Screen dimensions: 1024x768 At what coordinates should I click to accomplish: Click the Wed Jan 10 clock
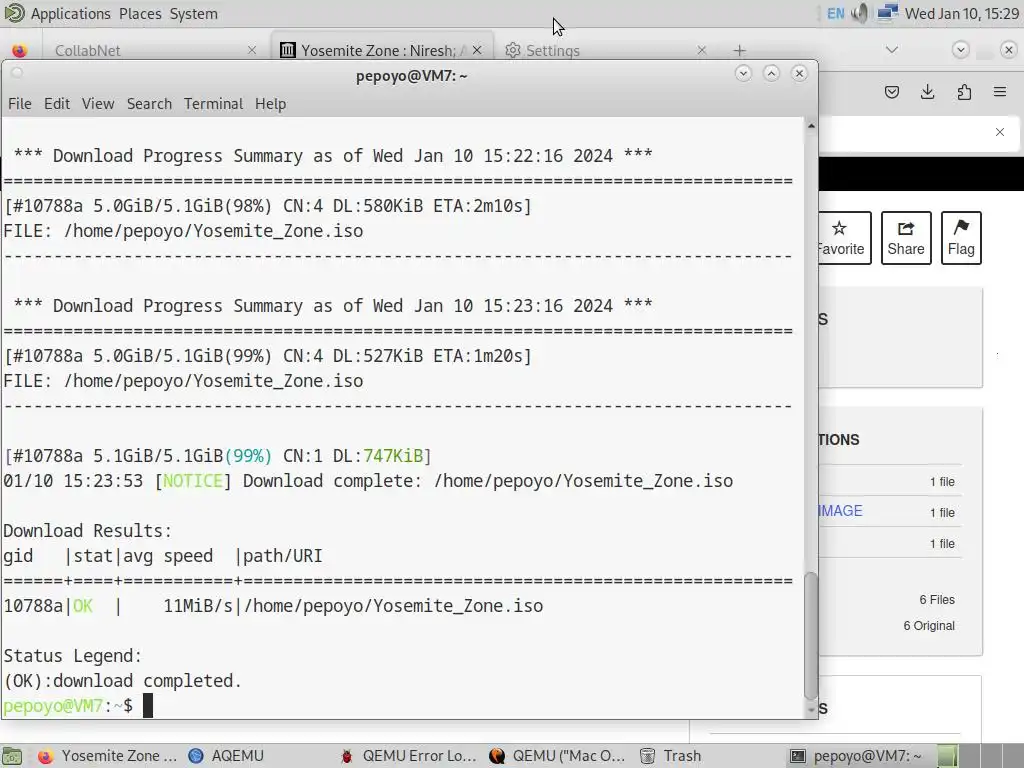(961, 14)
